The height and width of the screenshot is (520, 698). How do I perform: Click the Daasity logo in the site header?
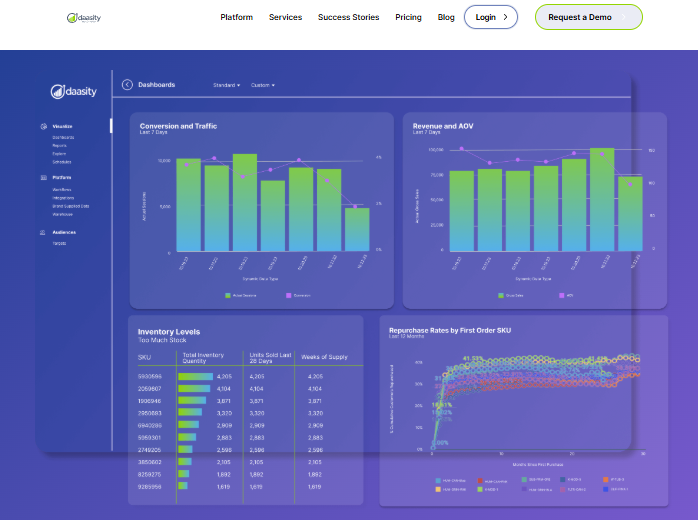(x=84, y=18)
